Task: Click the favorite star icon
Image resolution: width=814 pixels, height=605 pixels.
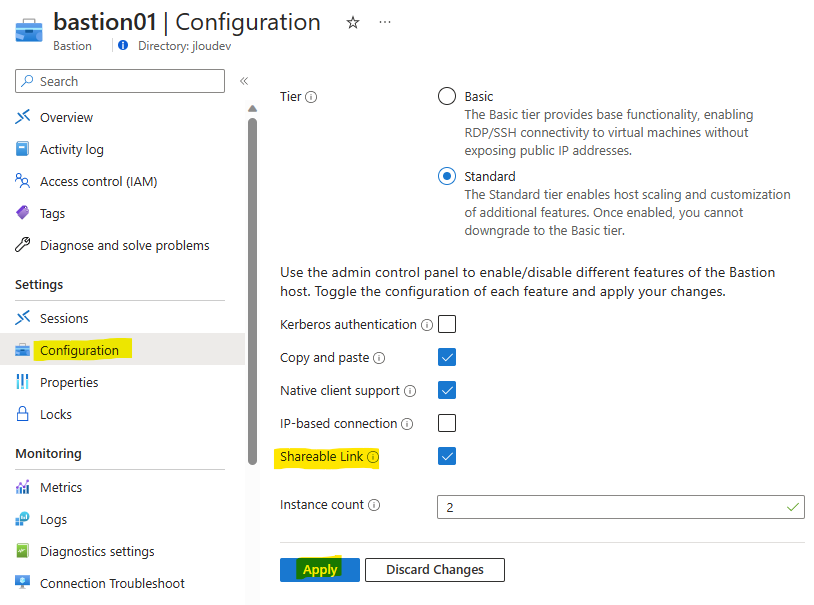Action: tap(353, 22)
